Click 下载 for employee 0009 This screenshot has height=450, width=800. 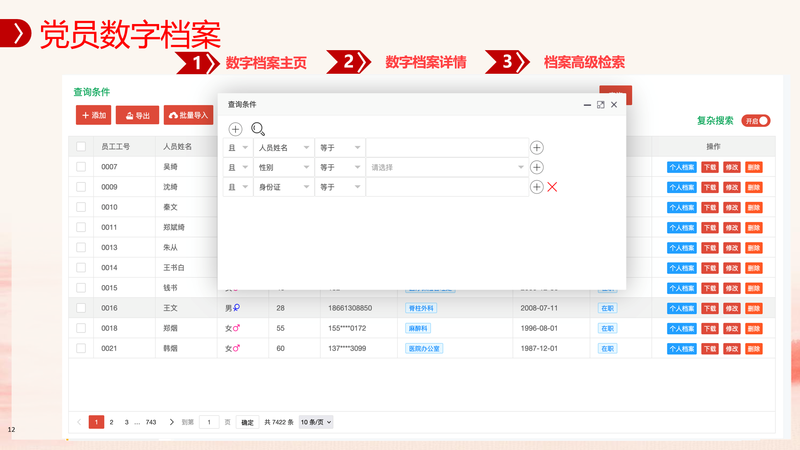pyautogui.click(x=710, y=187)
